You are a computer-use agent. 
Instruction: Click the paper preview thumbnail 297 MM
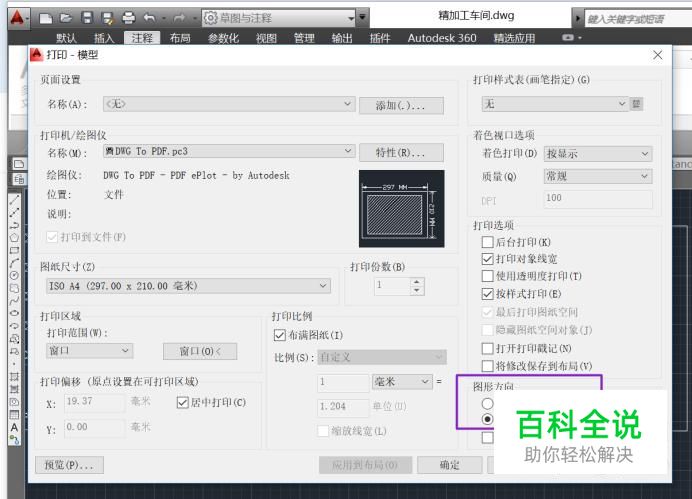[x=402, y=209]
